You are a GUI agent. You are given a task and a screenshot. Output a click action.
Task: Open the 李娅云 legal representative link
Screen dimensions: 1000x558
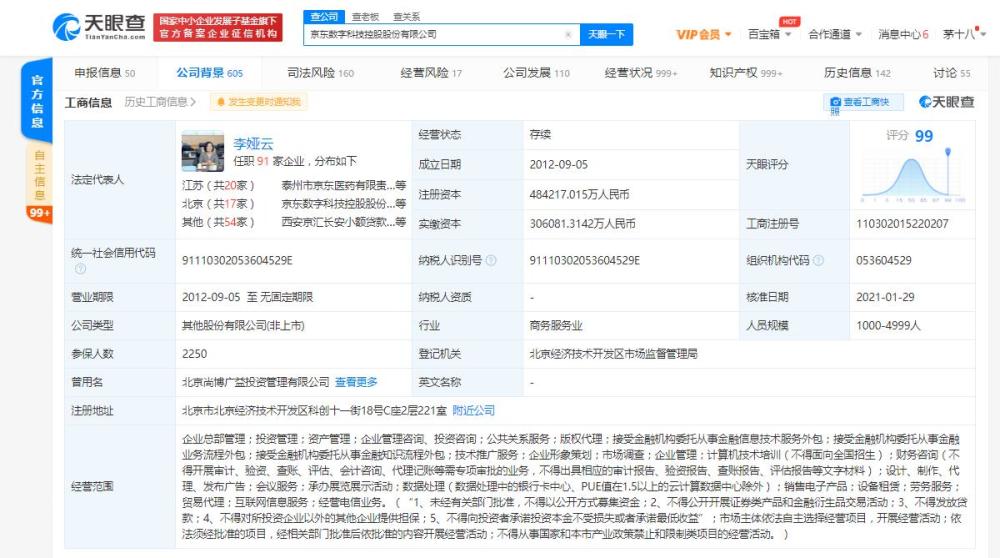pyautogui.click(x=253, y=143)
